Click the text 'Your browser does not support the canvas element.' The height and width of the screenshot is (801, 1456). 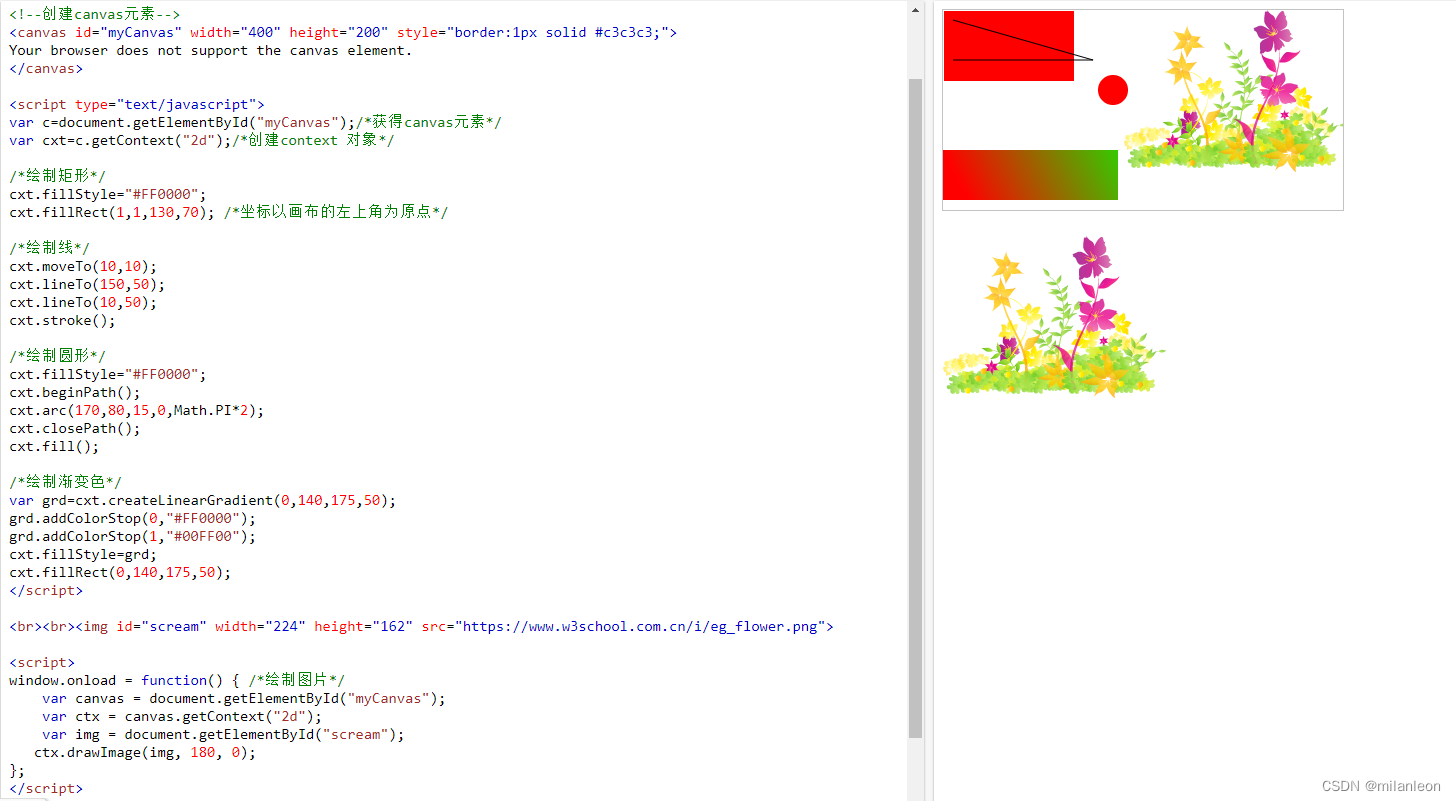(211, 50)
